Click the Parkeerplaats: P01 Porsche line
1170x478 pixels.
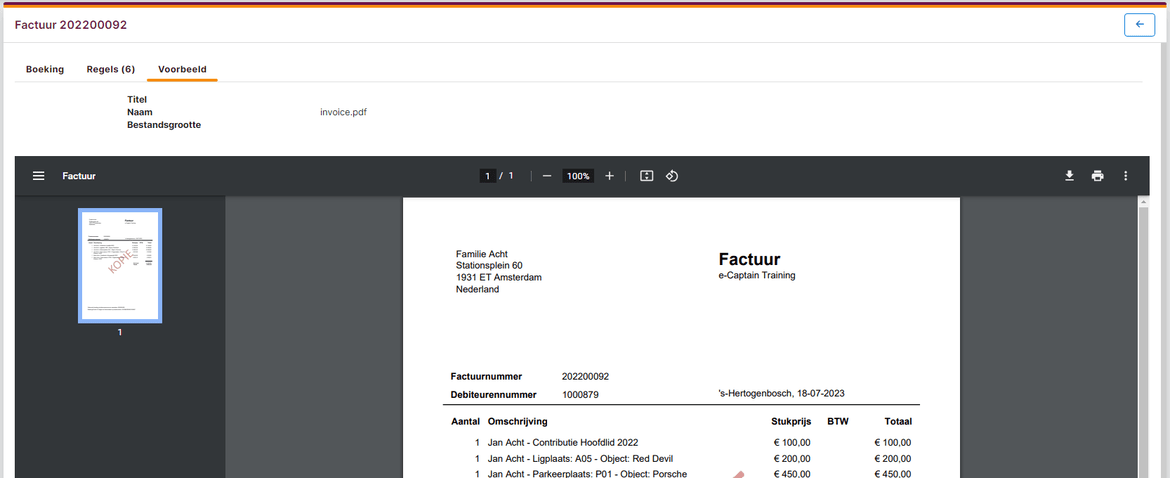click(587, 474)
